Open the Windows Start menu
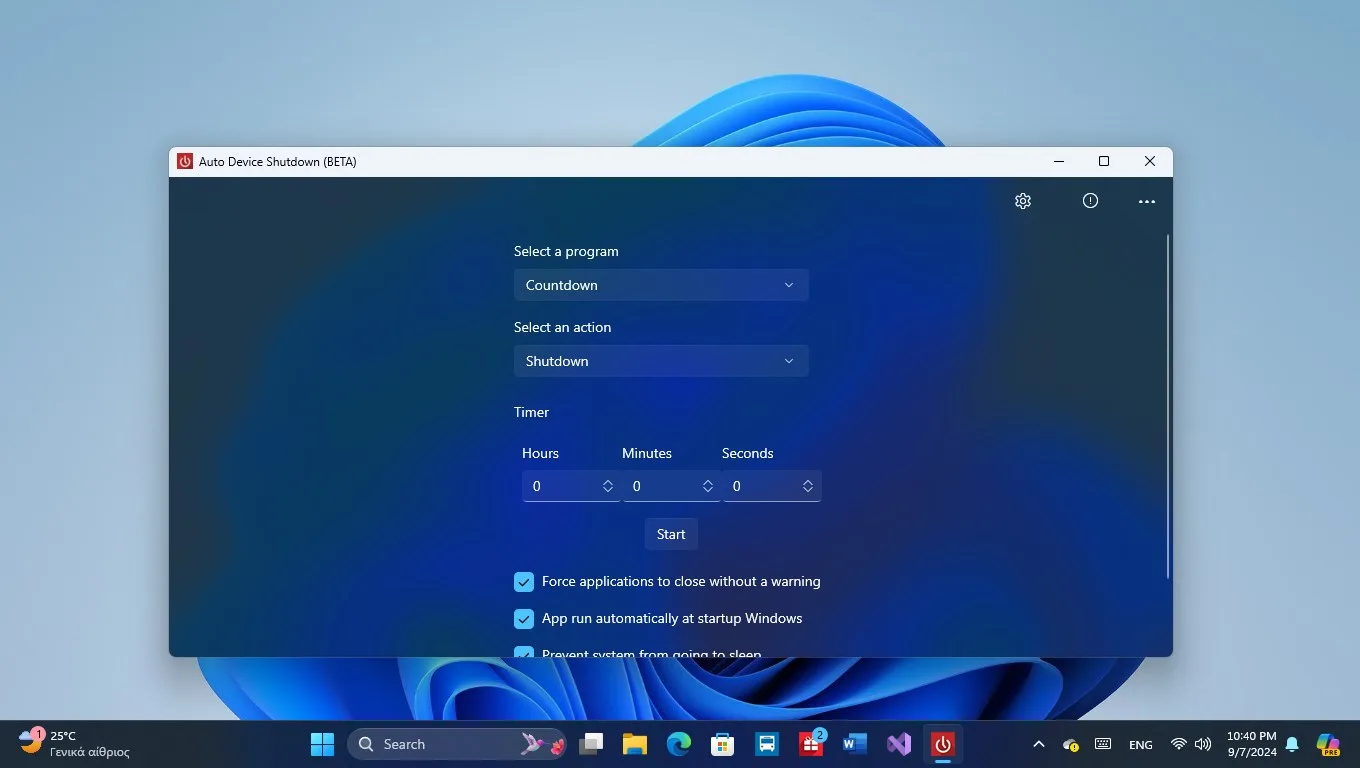1360x768 pixels. [322, 744]
